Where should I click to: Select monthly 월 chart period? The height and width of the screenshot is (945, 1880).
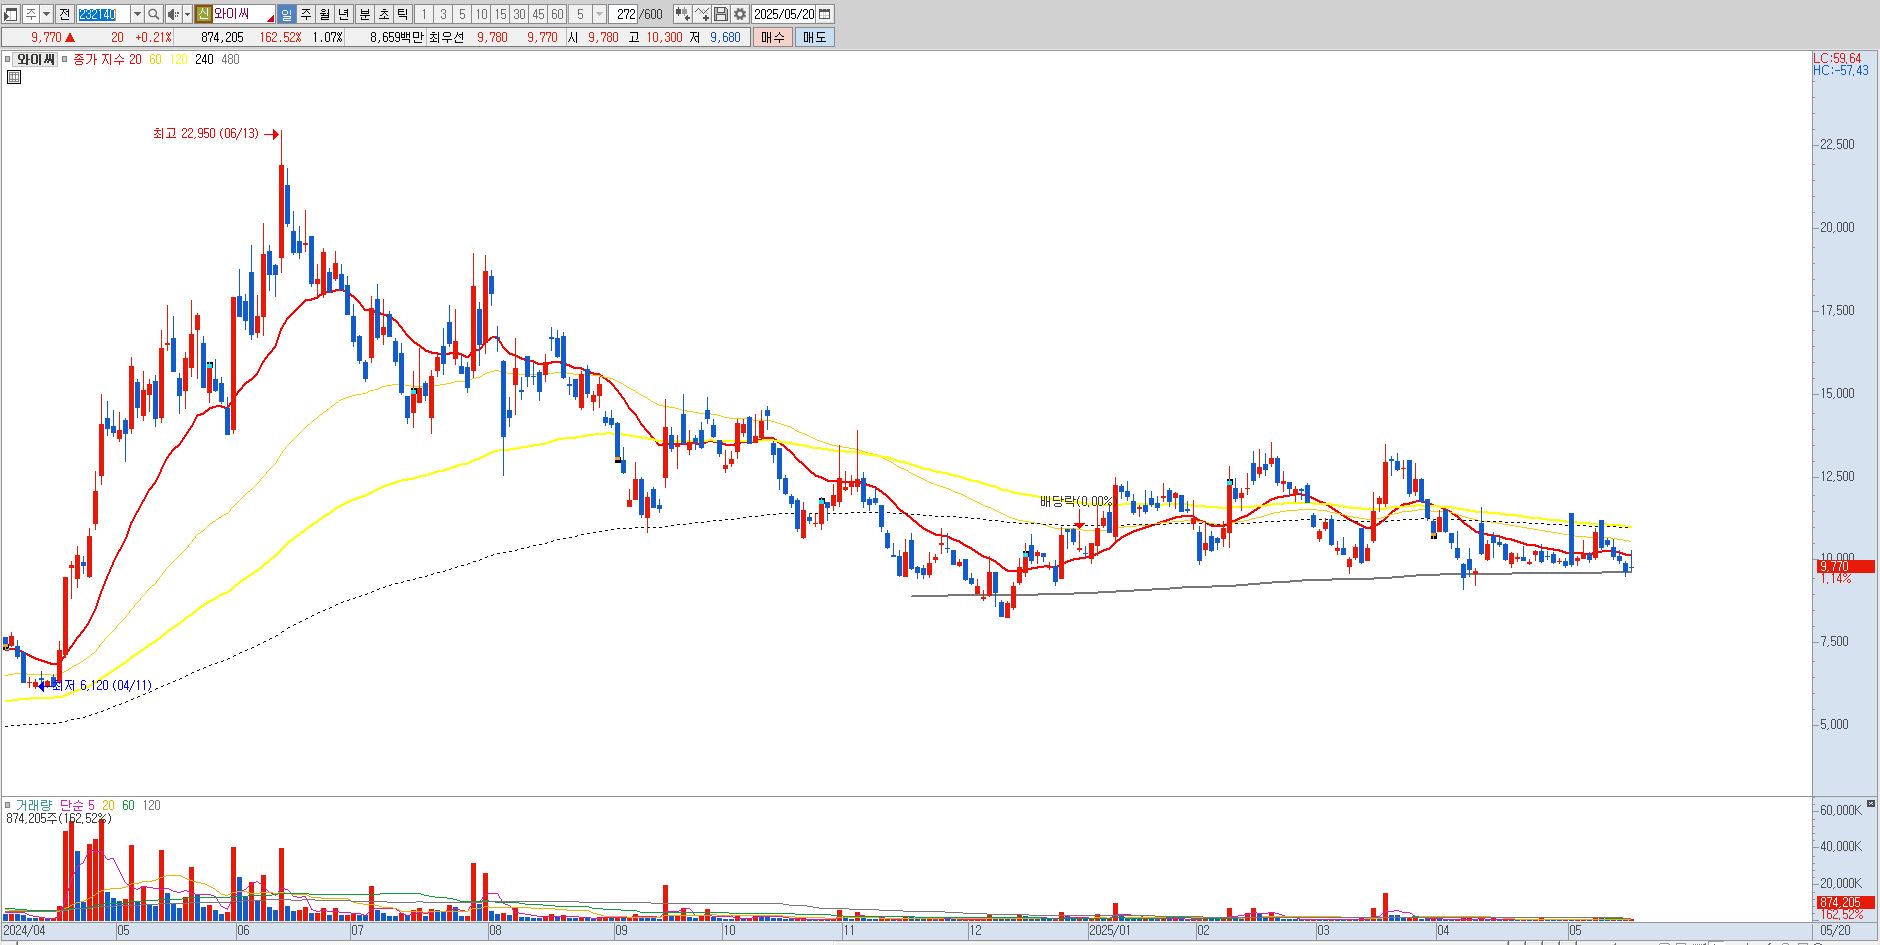coord(325,14)
